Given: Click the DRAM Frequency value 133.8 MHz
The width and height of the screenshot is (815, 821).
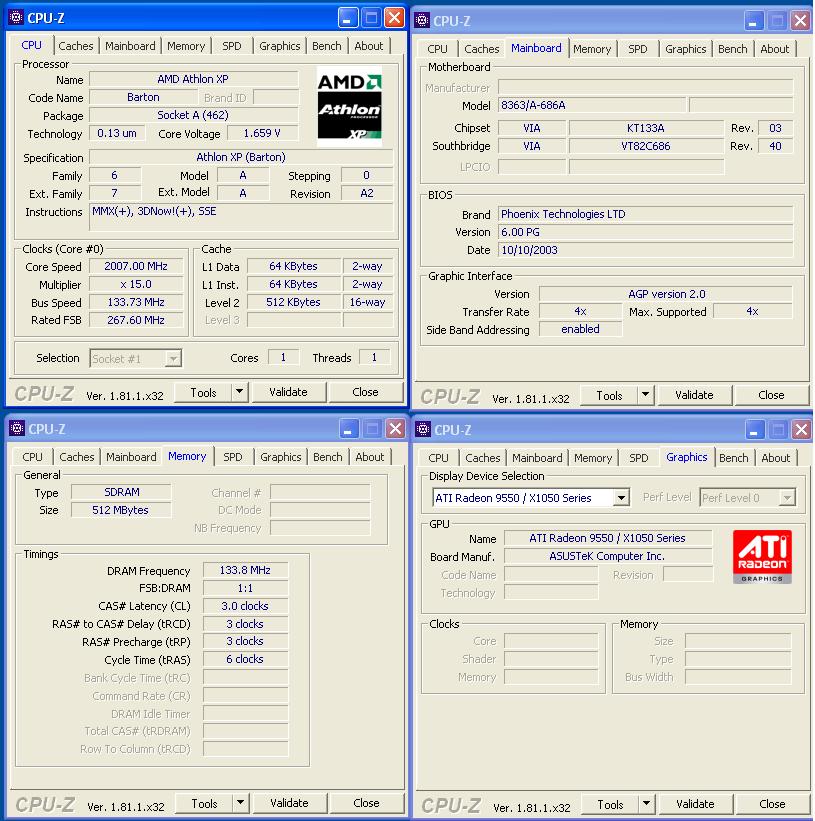Looking at the screenshot, I should (245, 570).
